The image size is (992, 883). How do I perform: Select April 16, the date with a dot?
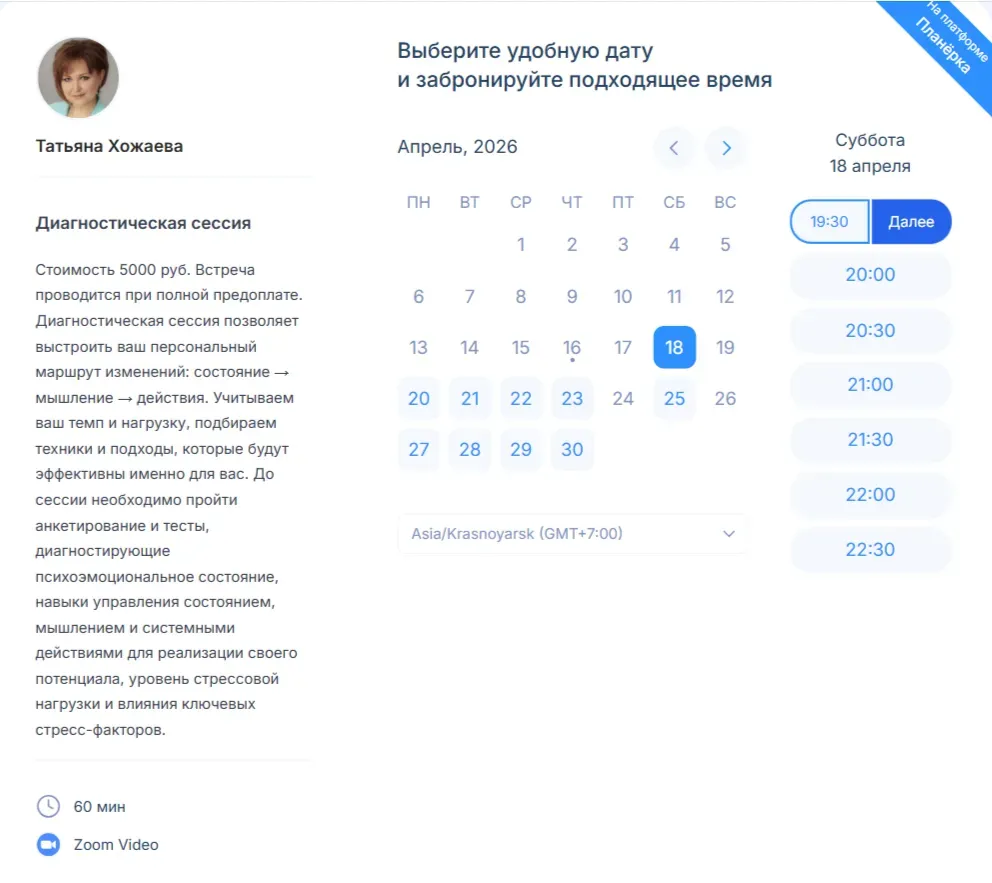pos(572,346)
